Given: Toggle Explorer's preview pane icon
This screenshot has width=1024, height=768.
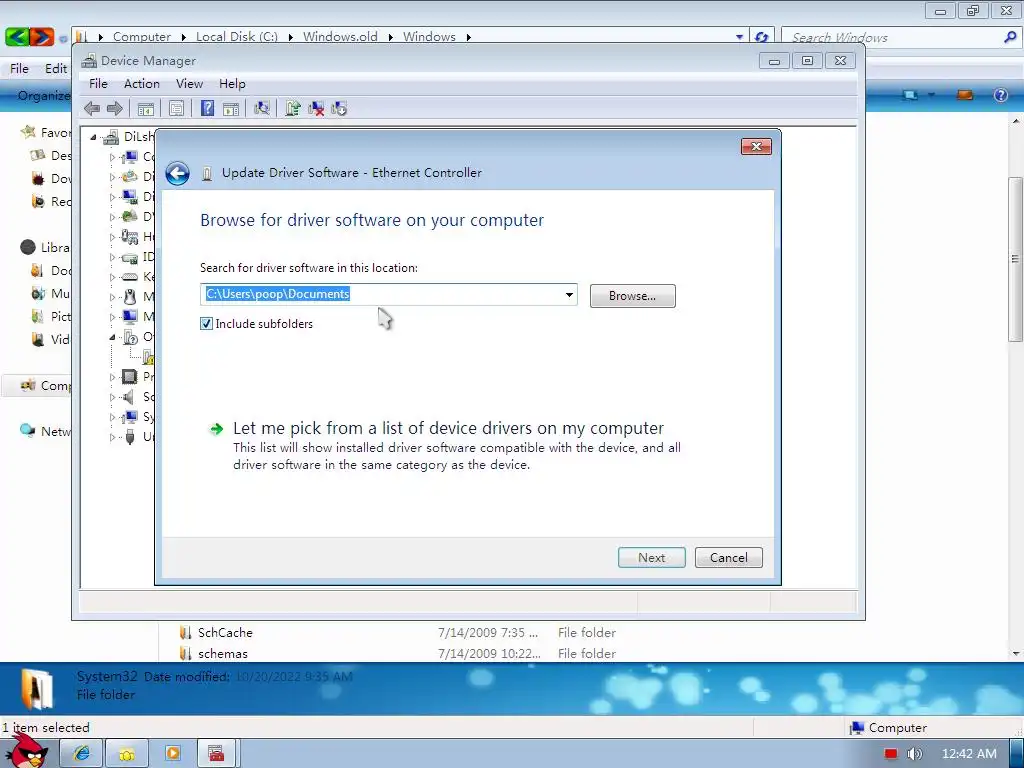Looking at the screenshot, I should coord(965,95).
